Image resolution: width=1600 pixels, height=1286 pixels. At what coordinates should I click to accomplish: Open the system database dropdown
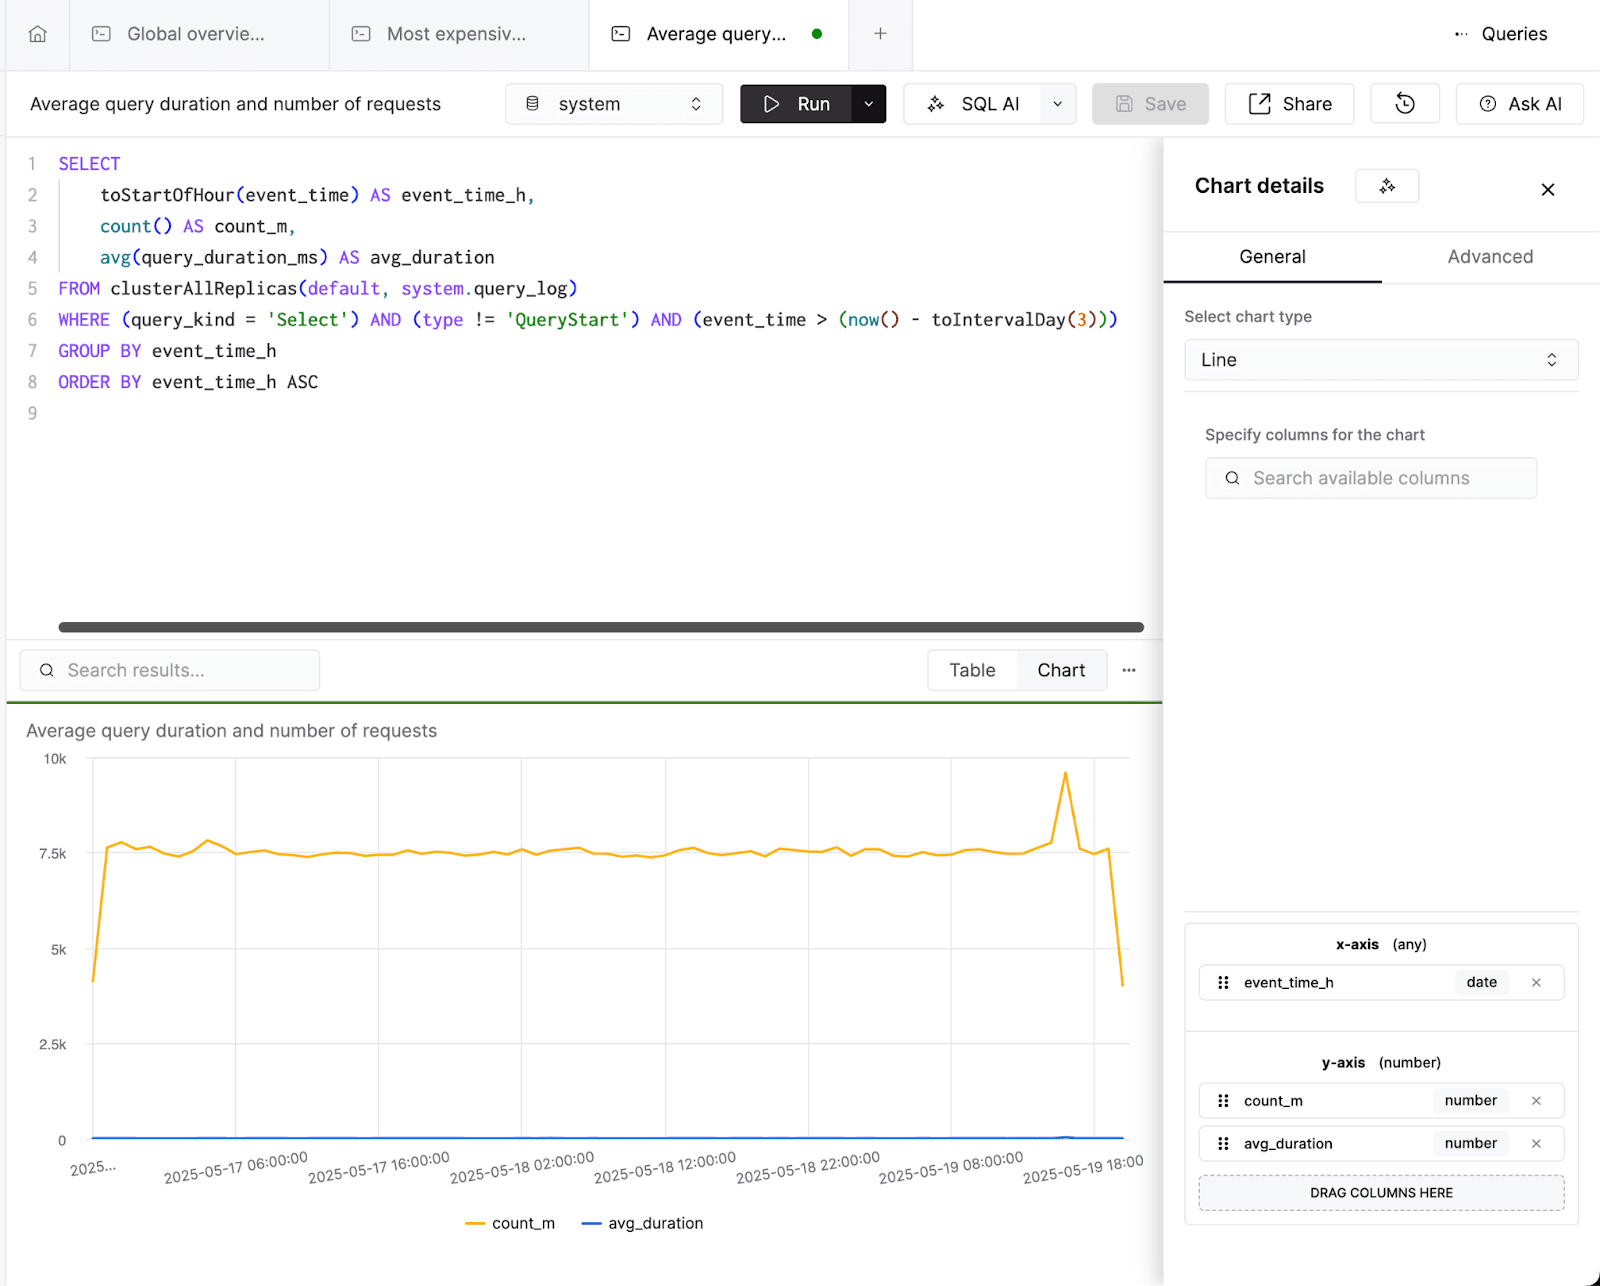(x=614, y=104)
